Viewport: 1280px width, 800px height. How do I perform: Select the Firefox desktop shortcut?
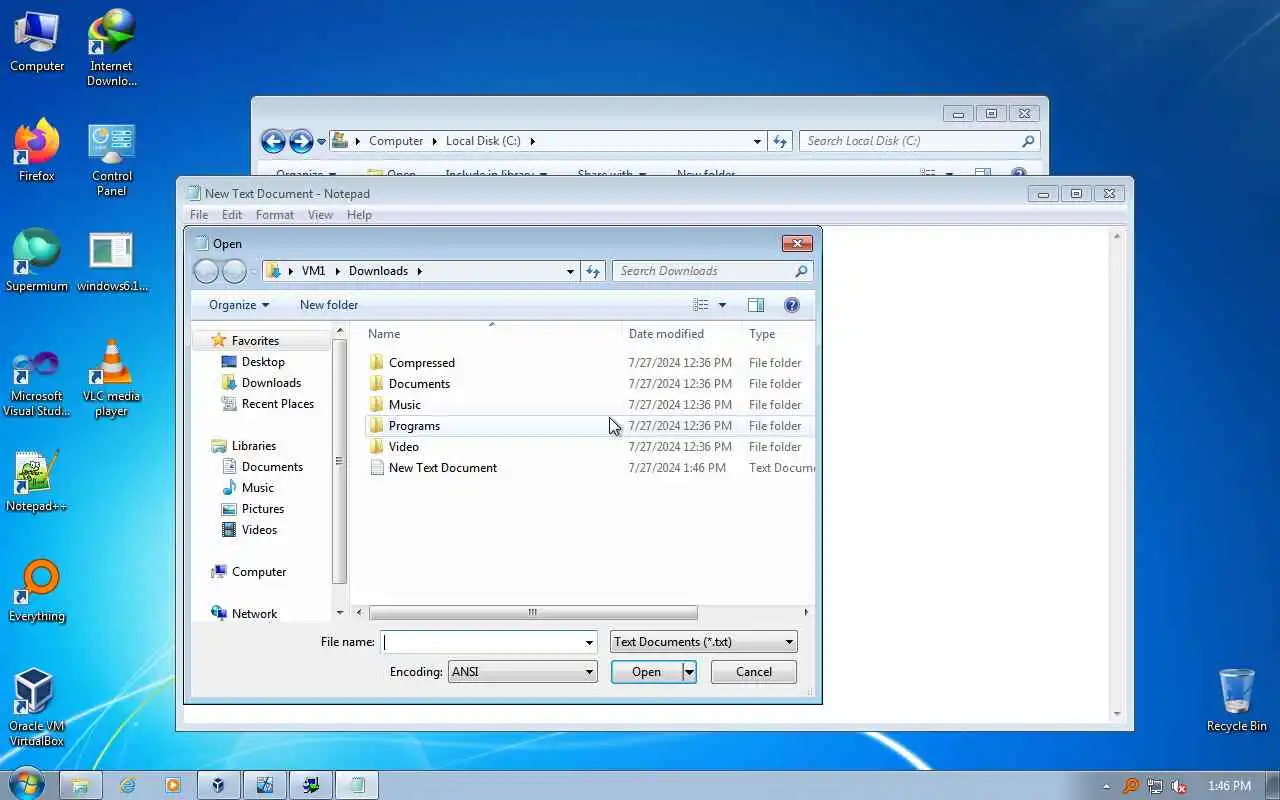(x=37, y=151)
